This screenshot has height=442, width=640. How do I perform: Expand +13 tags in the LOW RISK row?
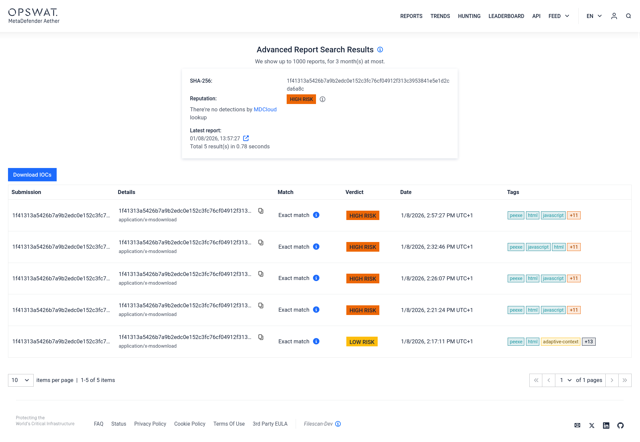589,342
